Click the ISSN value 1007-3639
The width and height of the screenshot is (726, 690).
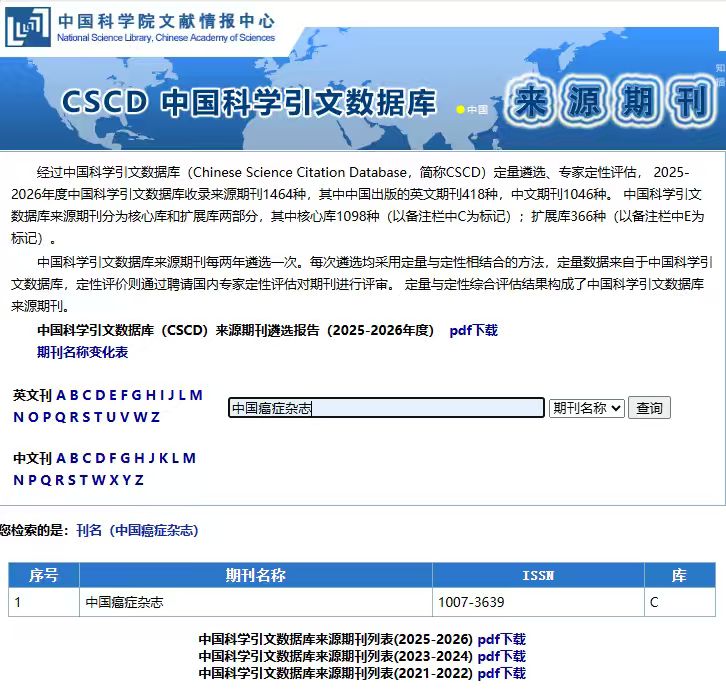click(x=471, y=602)
